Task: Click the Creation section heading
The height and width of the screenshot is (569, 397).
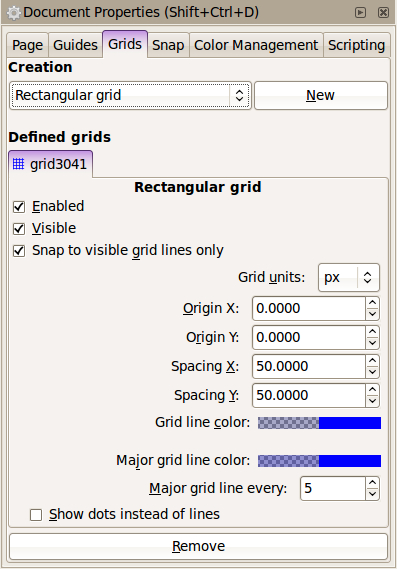Action: 40,67
